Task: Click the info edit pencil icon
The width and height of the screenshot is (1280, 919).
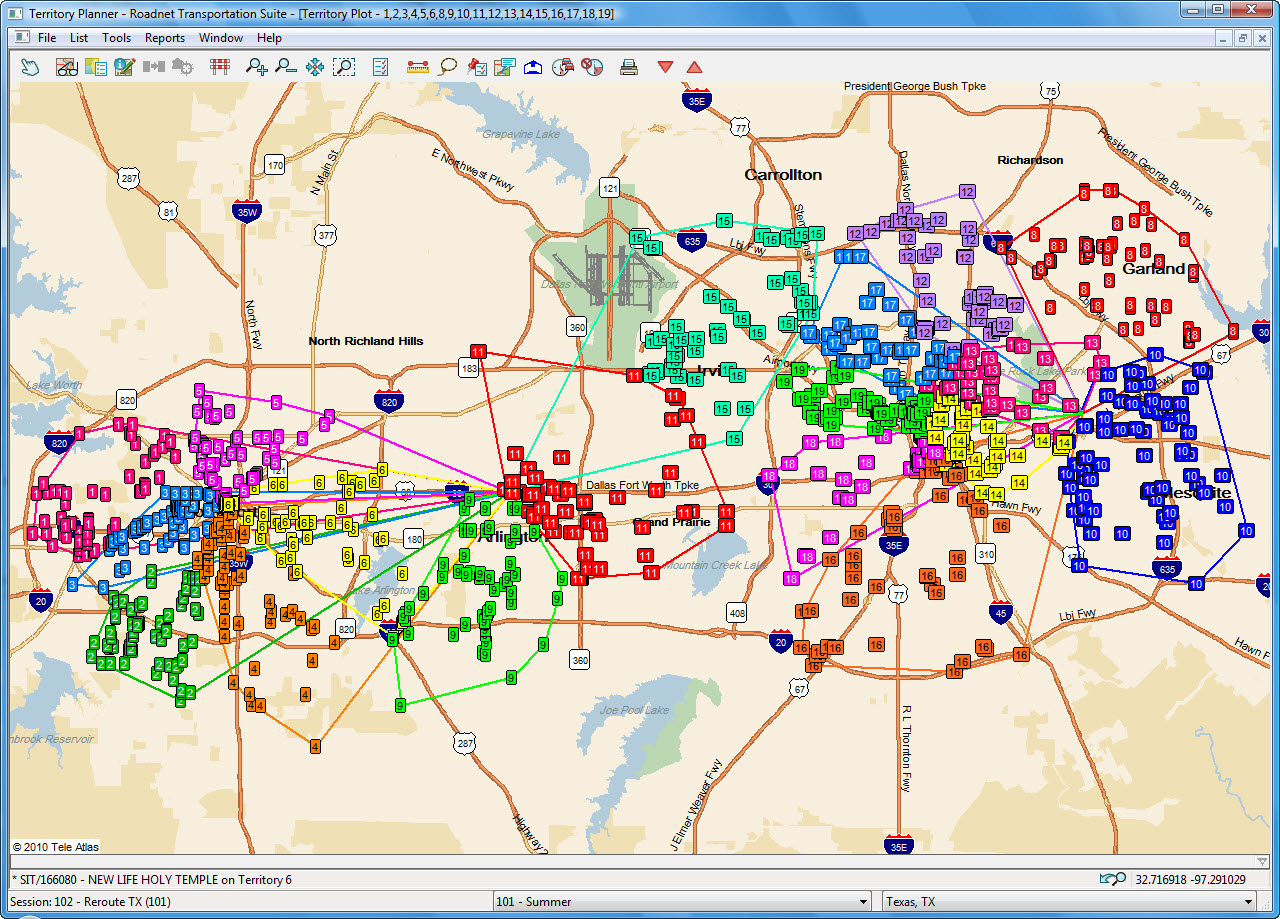Action: click(125, 67)
